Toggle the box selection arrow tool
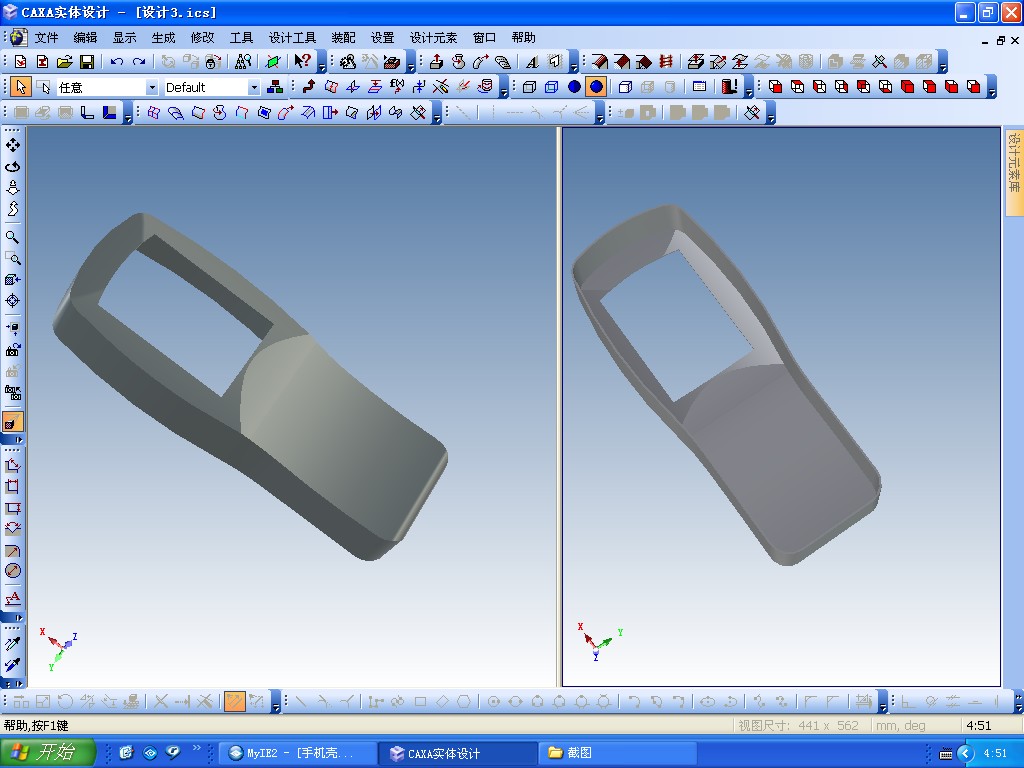Viewport: 1024px width, 768px height. click(x=43, y=87)
